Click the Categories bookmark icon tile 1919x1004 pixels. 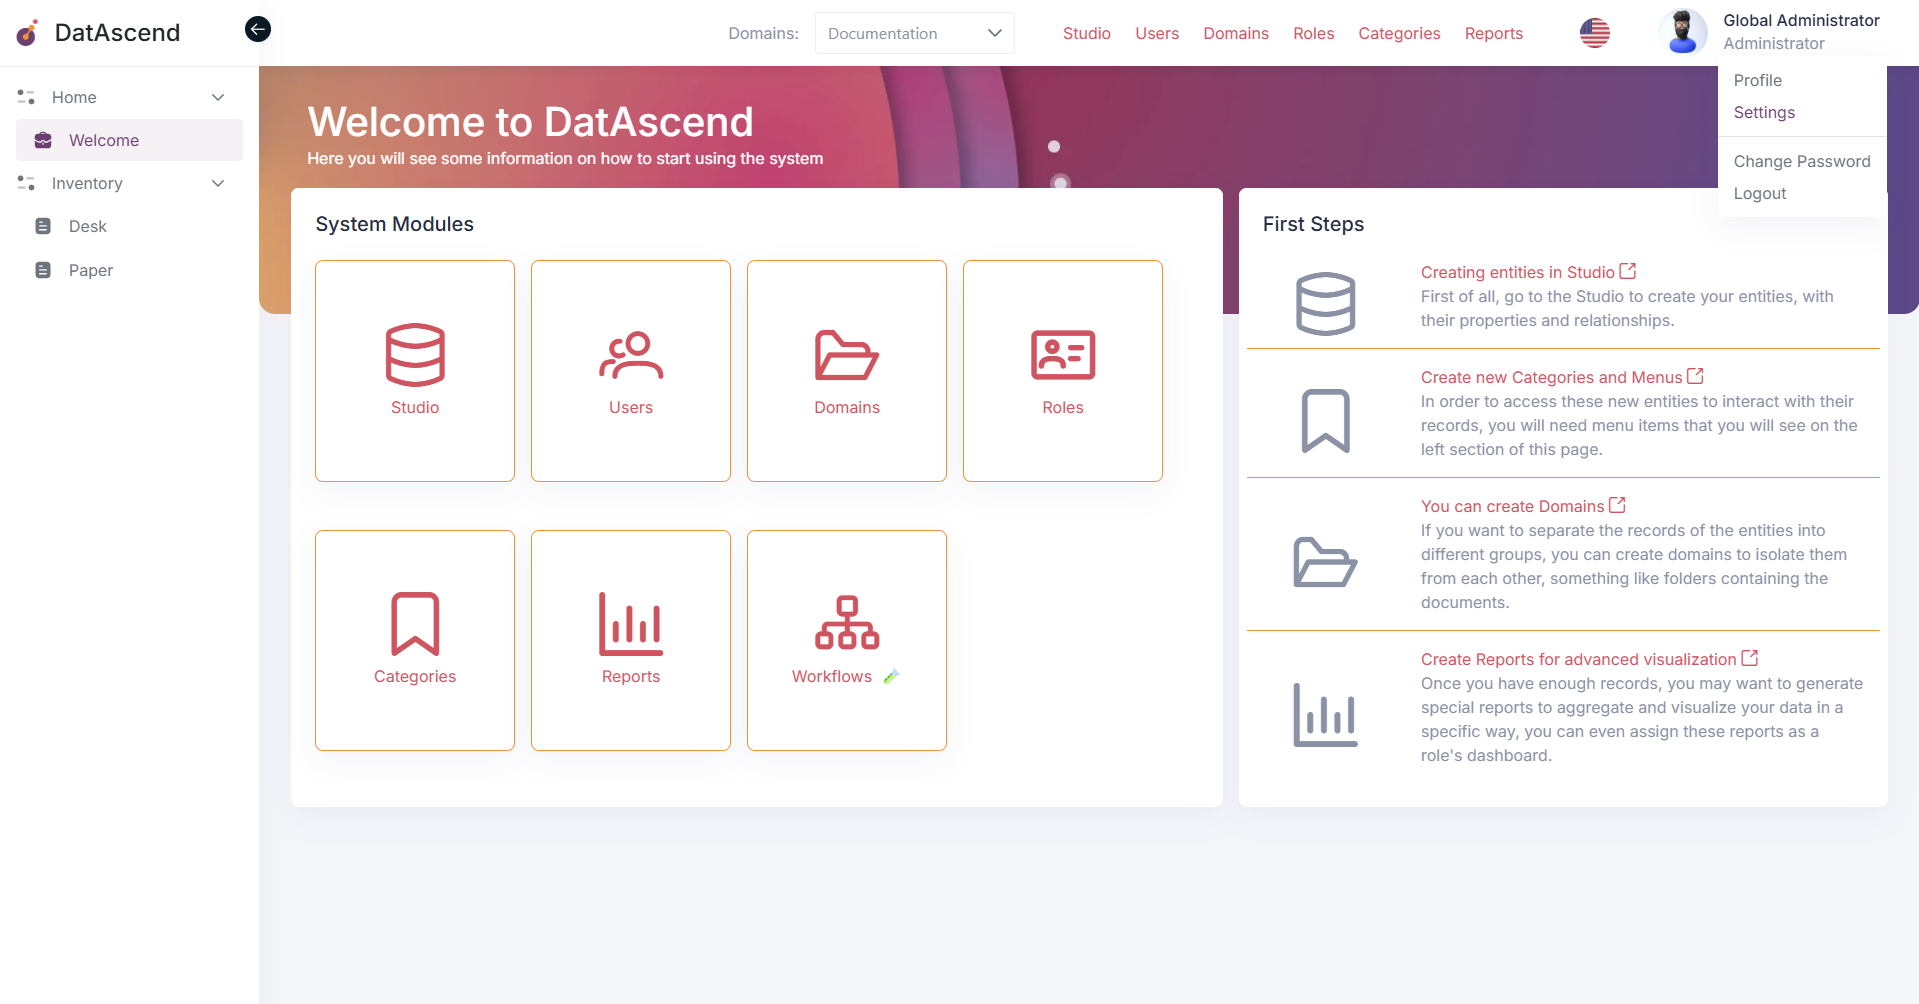tap(415, 624)
